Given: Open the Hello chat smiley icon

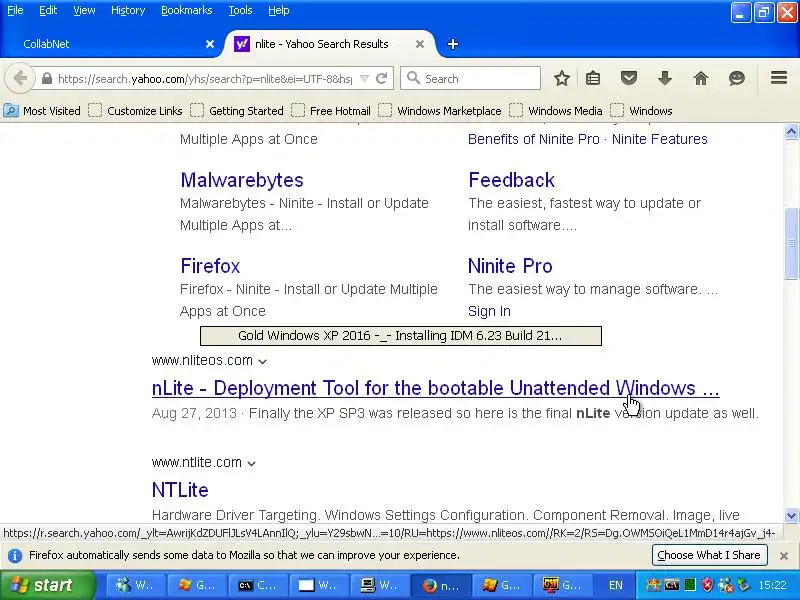Looking at the screenshot, I should pyautogui.click(x=737, y=79).
